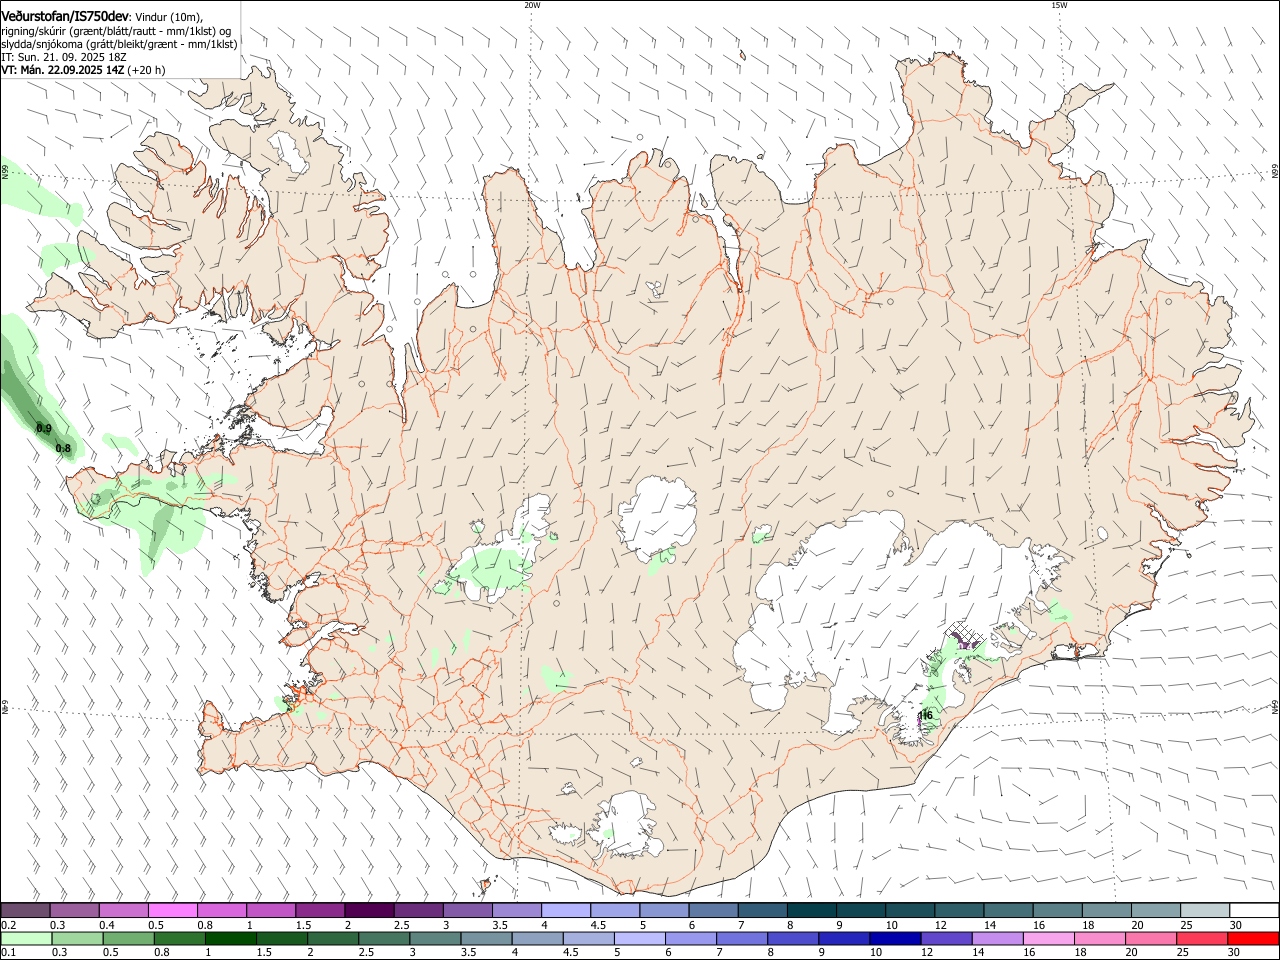Select the dark green 1.5 rain legend swatch
Viewport: 1280px width, 960px height.
282,938
